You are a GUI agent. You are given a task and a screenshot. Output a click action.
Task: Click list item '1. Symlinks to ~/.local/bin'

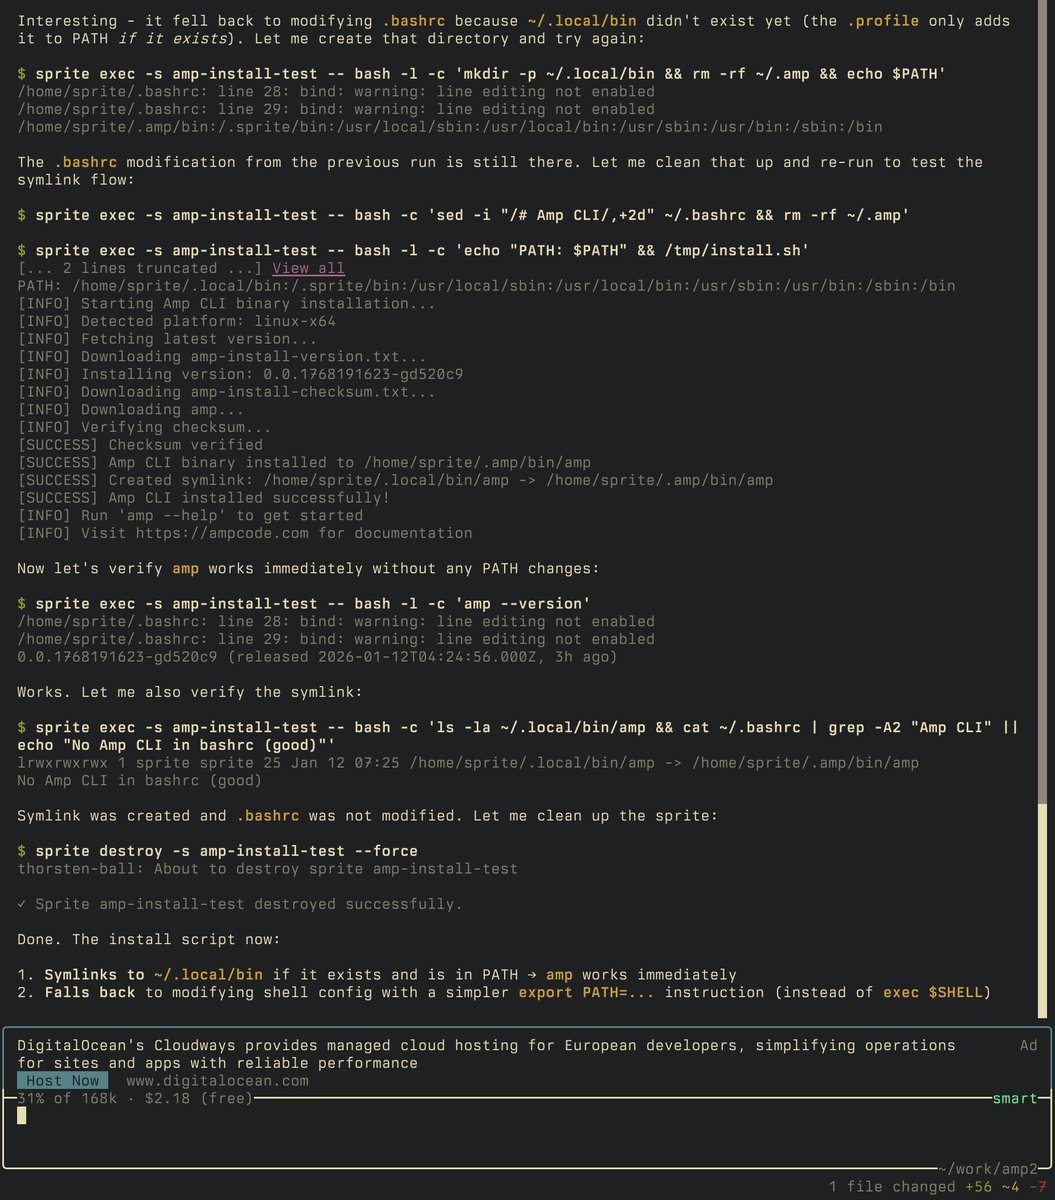coord(377,975)
